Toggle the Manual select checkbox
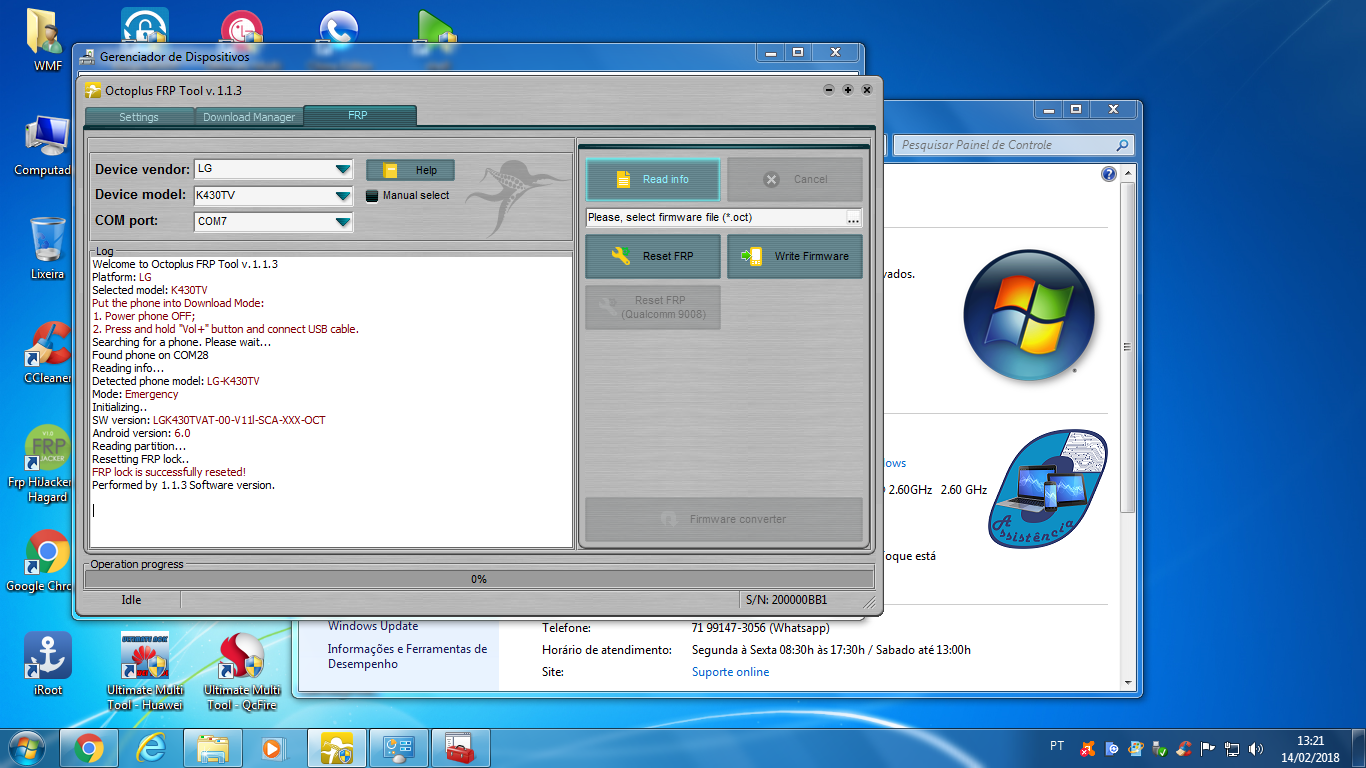This screenshot has height=768, width=1366. point(373,196)
